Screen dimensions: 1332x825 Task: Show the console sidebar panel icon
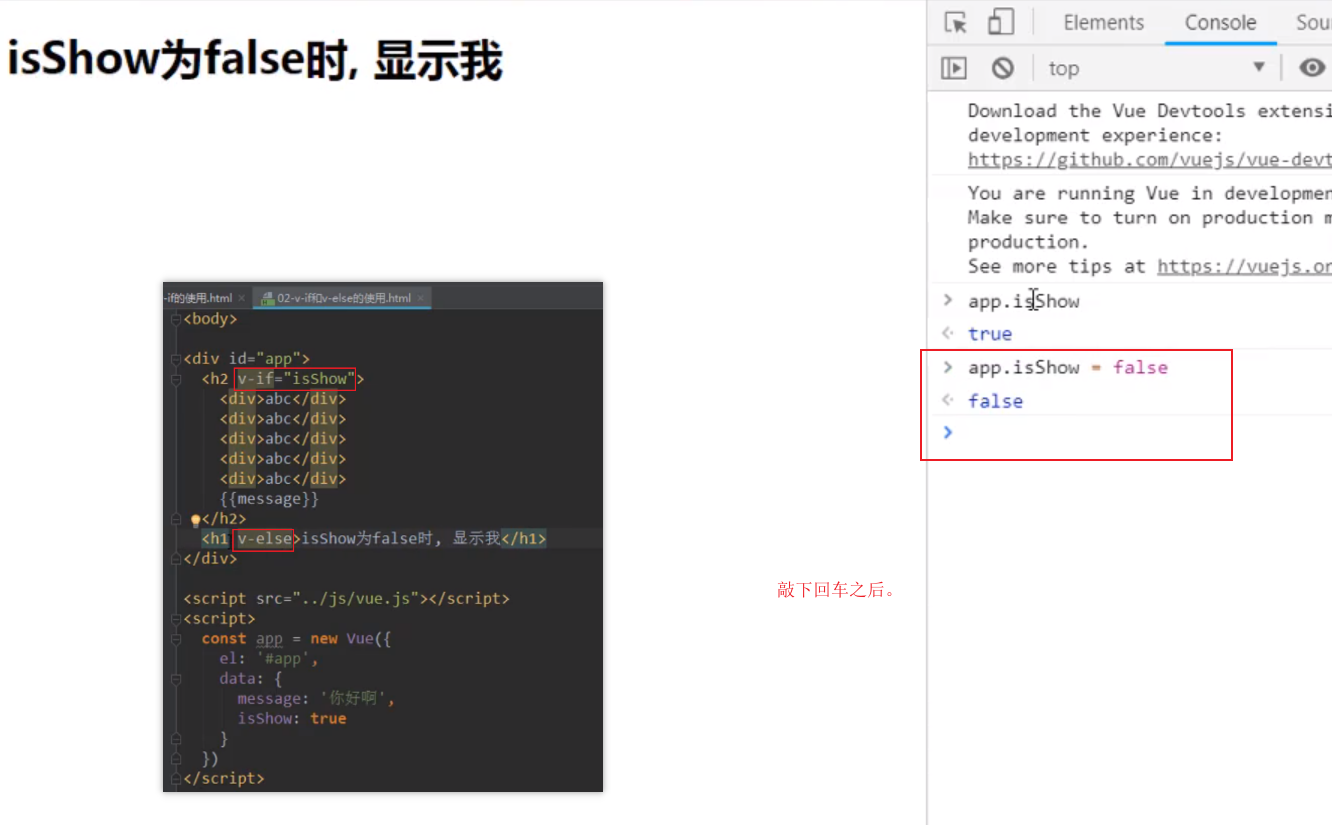(955, 68)
